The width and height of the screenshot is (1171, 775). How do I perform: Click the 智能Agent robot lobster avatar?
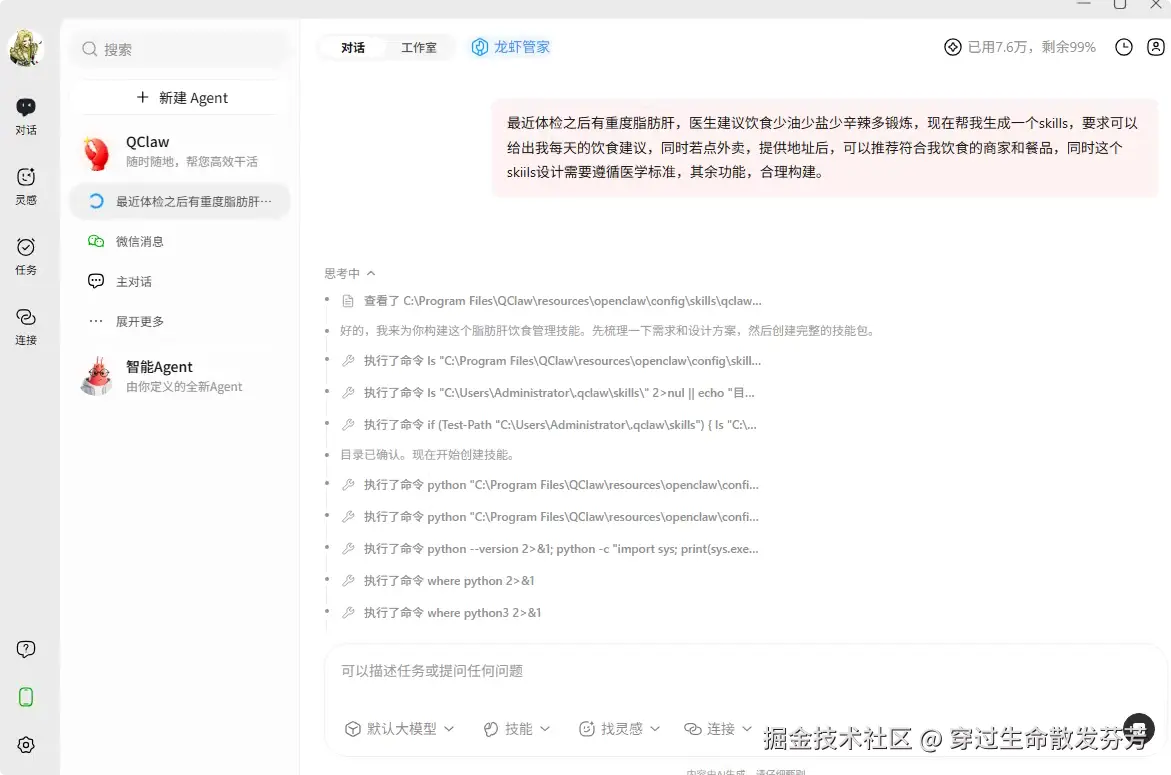click(97, 376)
